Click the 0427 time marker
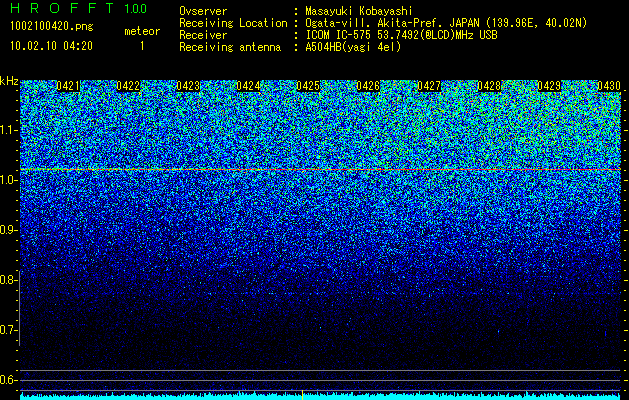629x400 pixels. pos(429,86)
